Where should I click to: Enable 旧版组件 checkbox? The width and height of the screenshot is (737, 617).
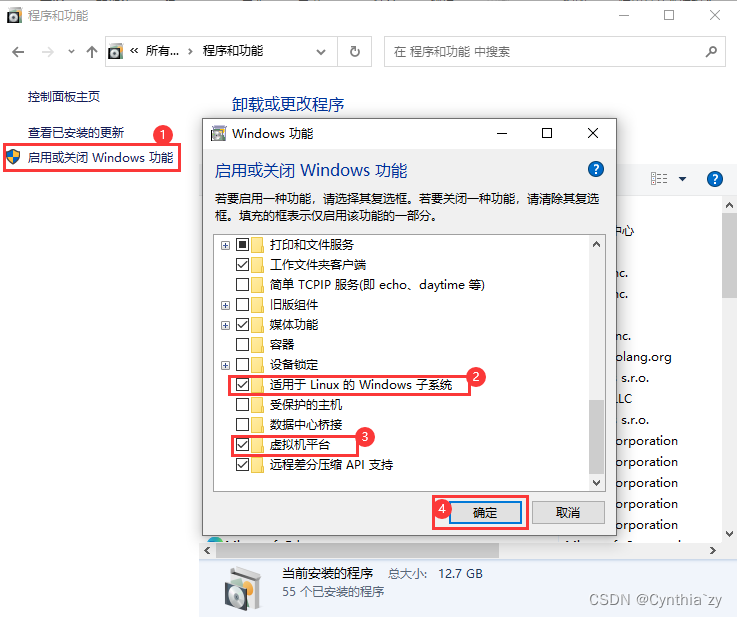click(243, 305)
